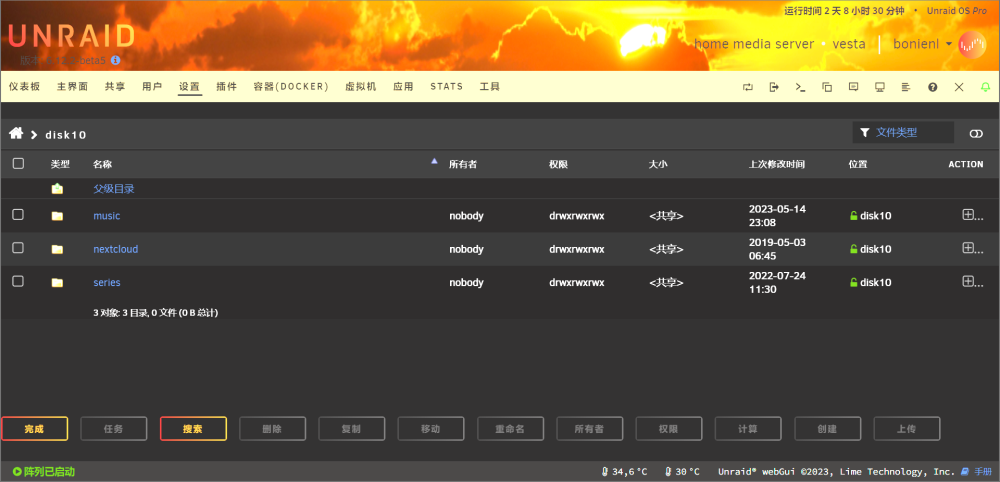The width and height of the screenshot is (1000, 482).
Task: Click the green lock icon in music row
Action: (853, 216)
